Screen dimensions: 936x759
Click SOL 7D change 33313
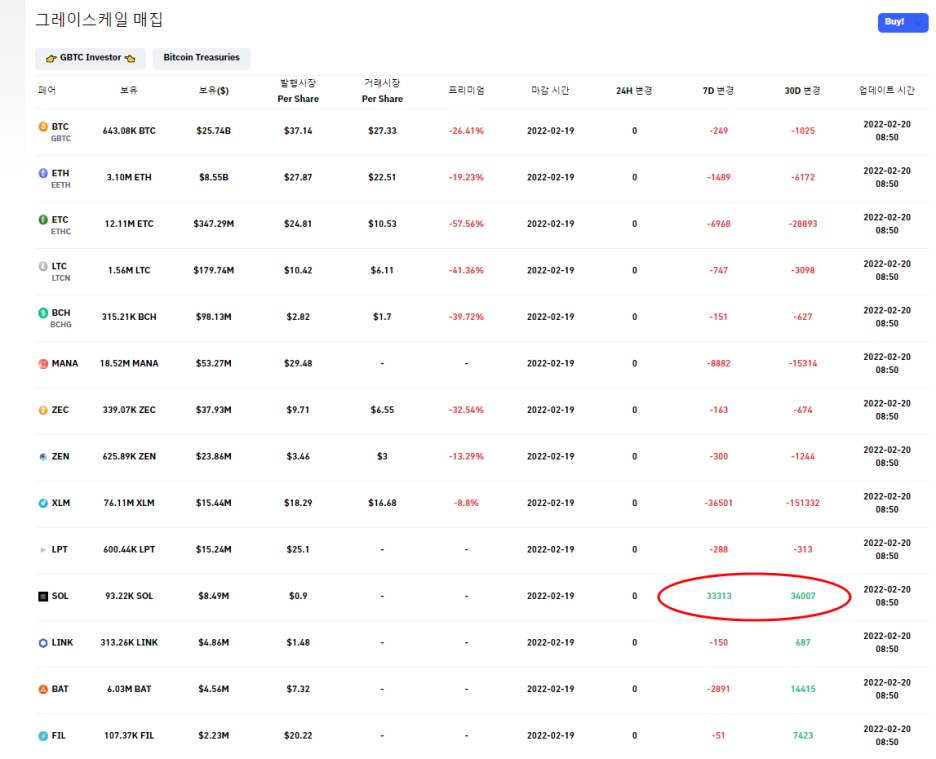(x=719, y=596)
